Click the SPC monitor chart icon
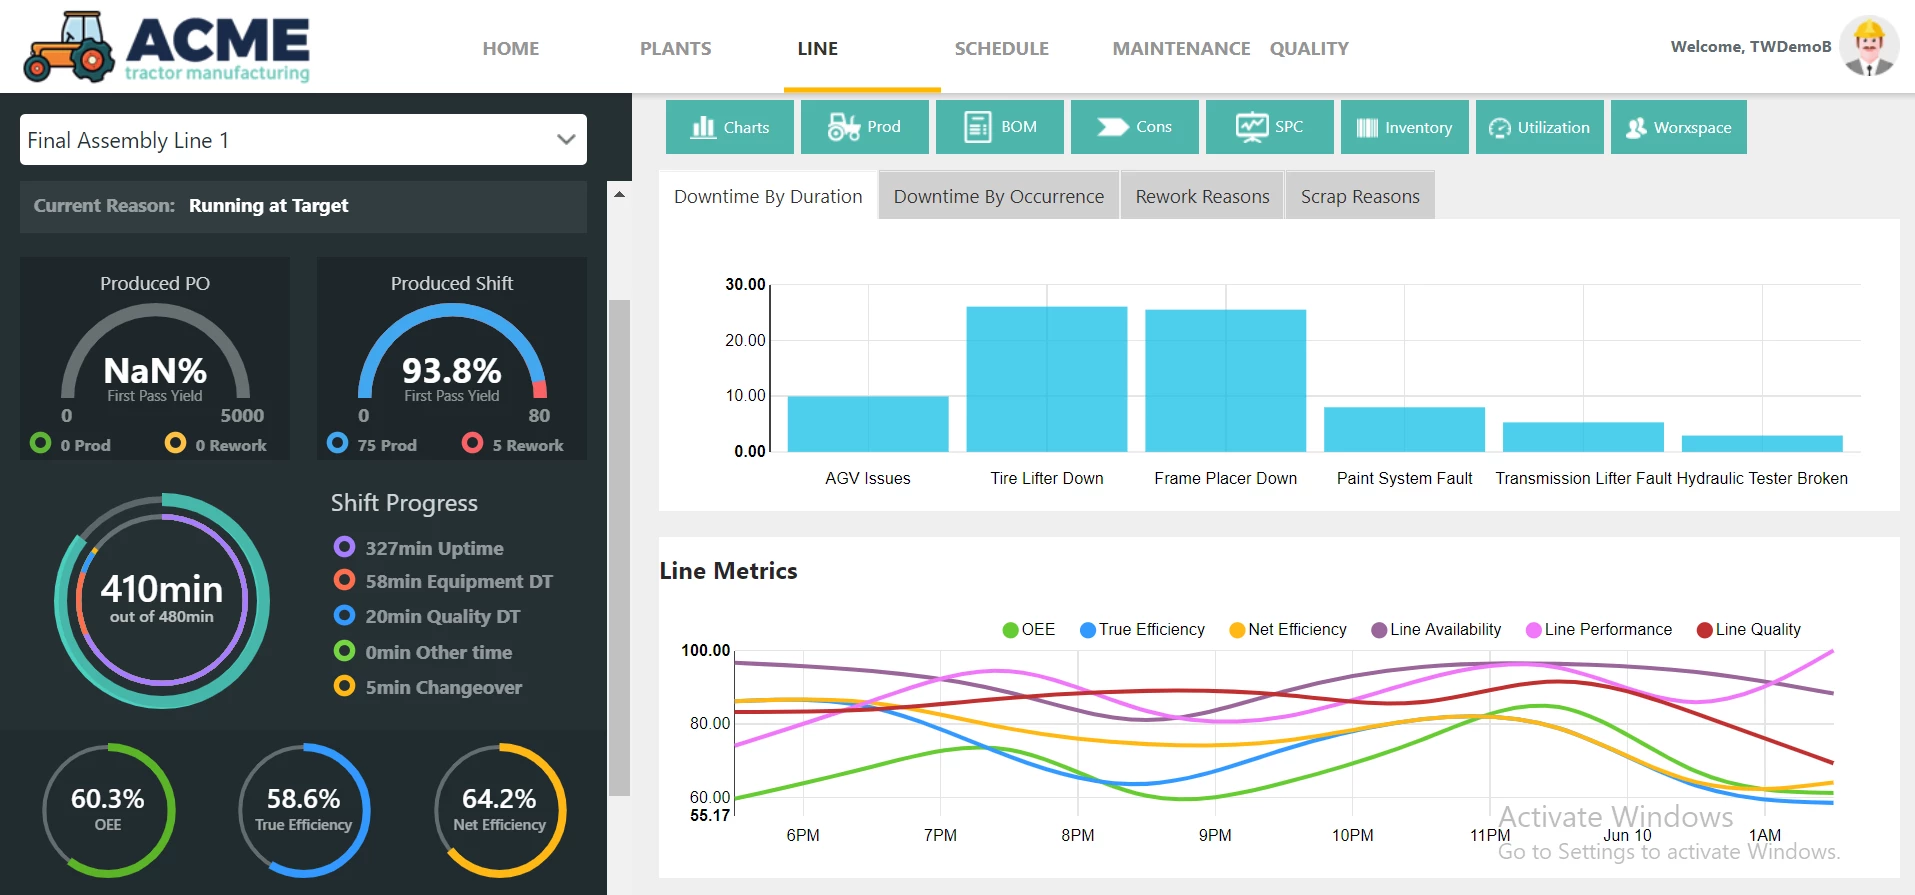 (1252, 127)
